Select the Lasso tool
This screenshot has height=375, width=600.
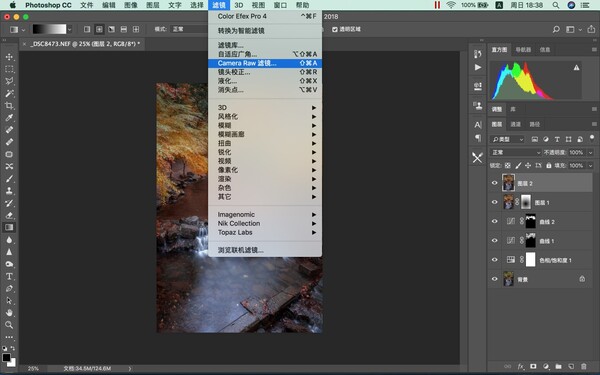click(x=9, y=81)
